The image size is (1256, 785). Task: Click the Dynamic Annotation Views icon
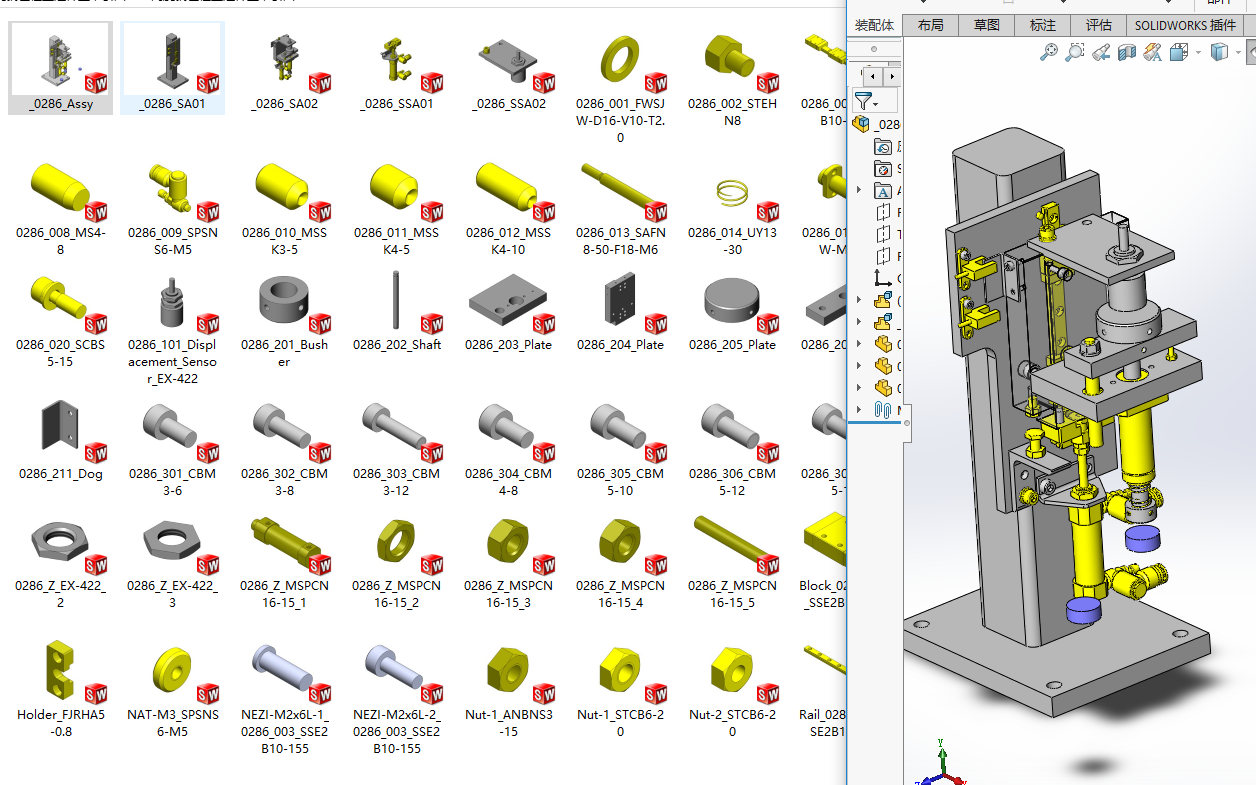tap(1153, 52)
